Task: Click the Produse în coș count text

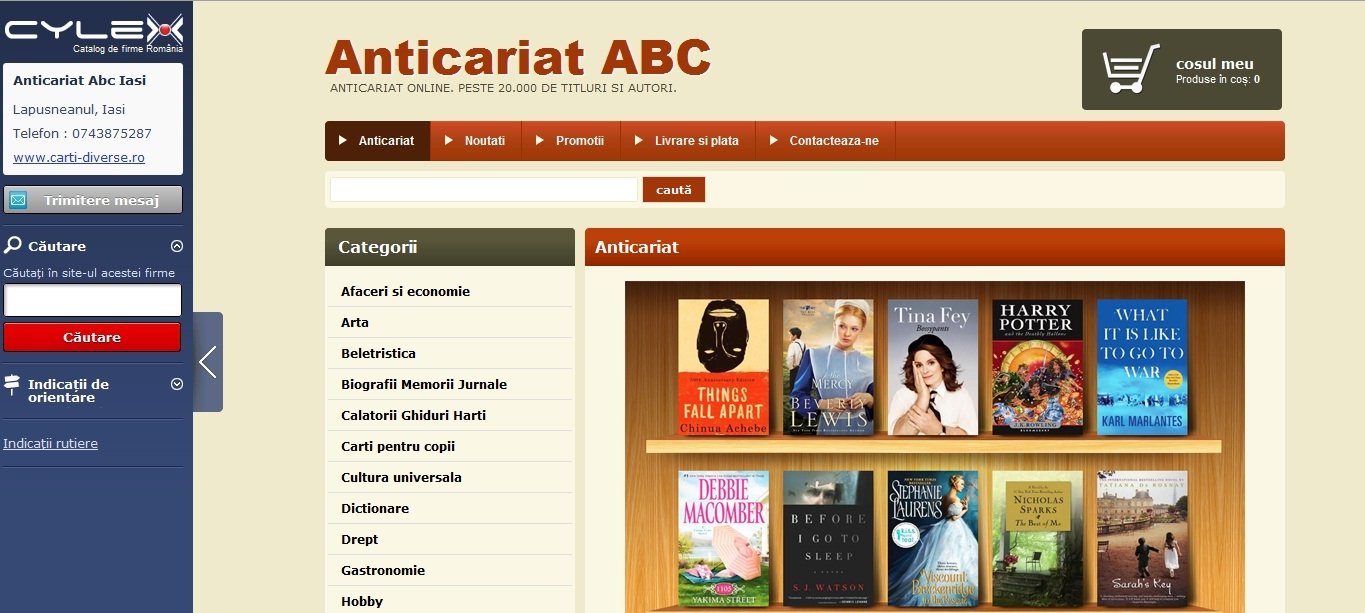Action: (x=1218, y=80)
